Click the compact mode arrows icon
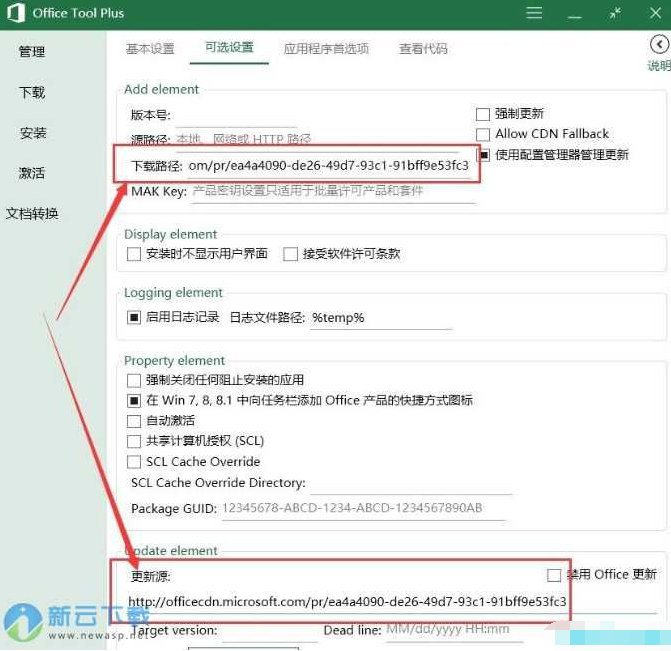The height and width of the screenshot is (651, 671). (x=615, y=14)
